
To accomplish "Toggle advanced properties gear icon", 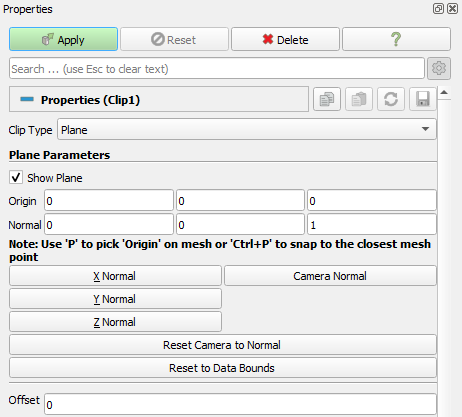I will [x=439, y=68].
